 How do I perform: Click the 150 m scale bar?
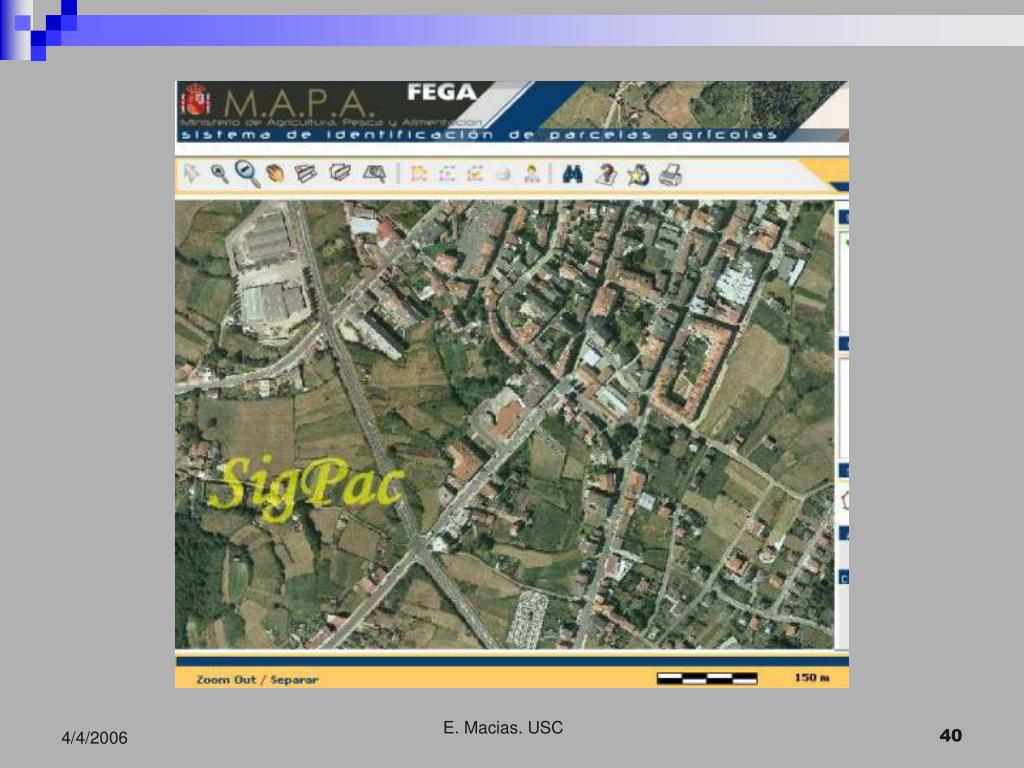click(x=707, y=679)
